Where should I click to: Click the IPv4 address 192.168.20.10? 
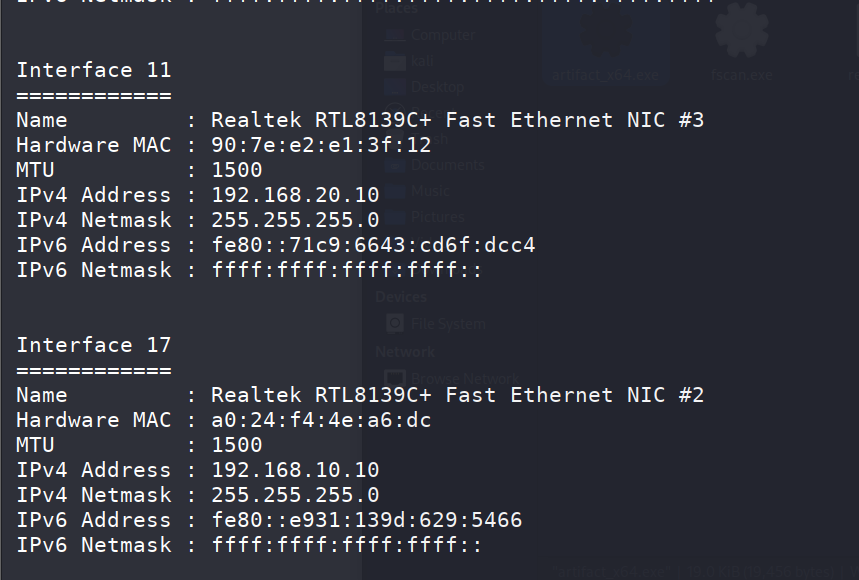pos(295,195)
